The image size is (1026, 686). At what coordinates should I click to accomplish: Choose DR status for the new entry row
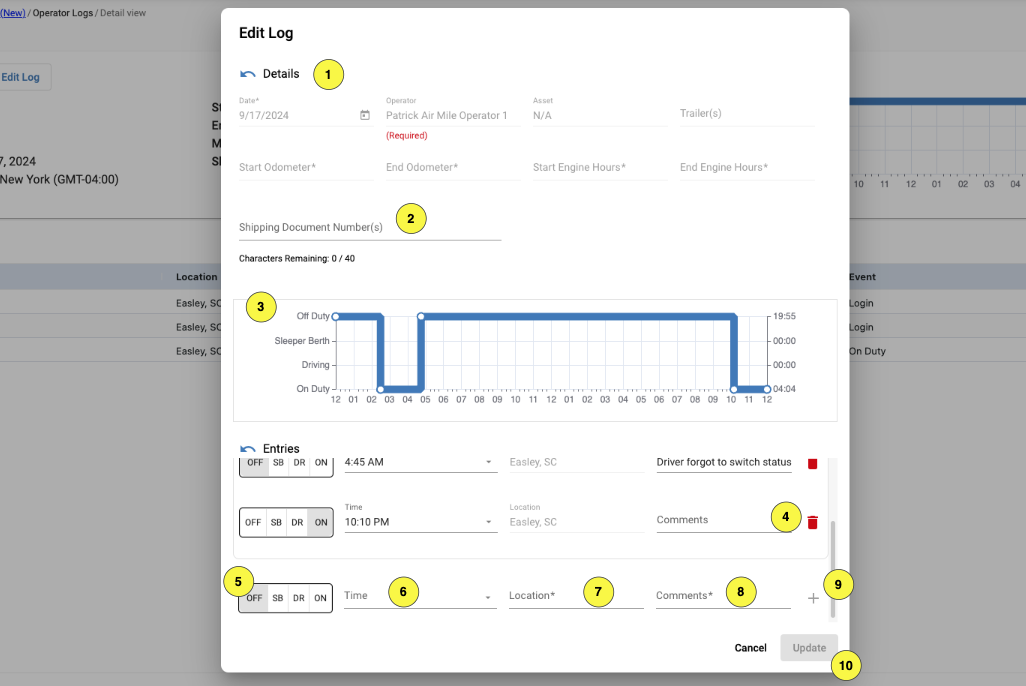click(x=299, y=598)
